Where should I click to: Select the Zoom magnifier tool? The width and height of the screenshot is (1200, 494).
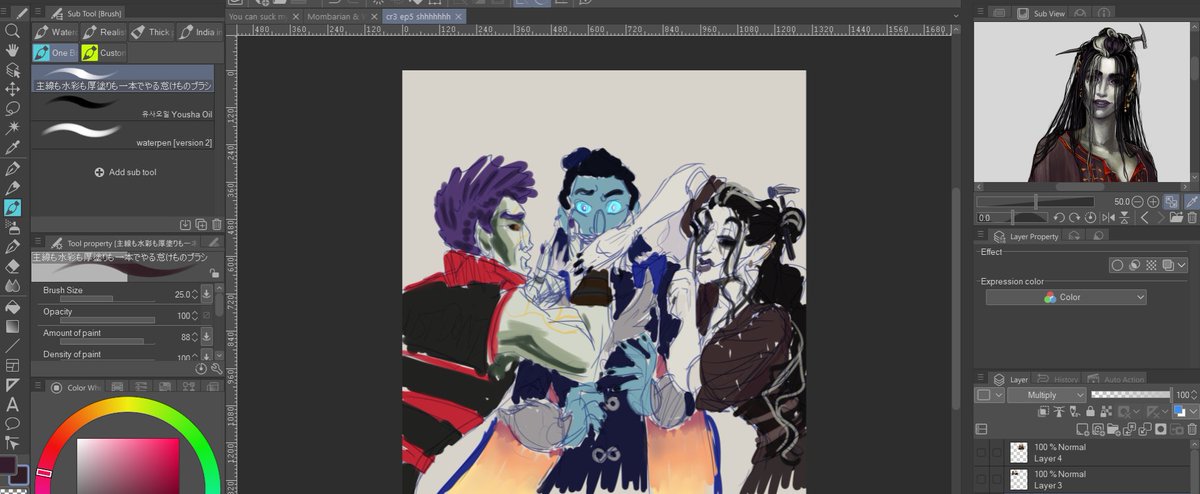(x=13, y=31)
